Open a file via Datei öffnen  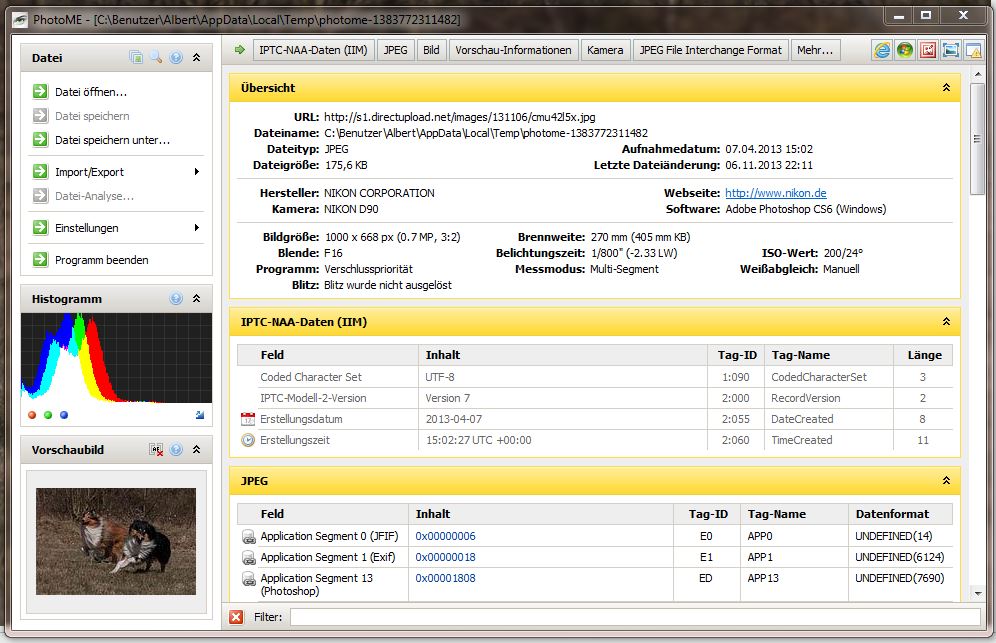[91, 91]
